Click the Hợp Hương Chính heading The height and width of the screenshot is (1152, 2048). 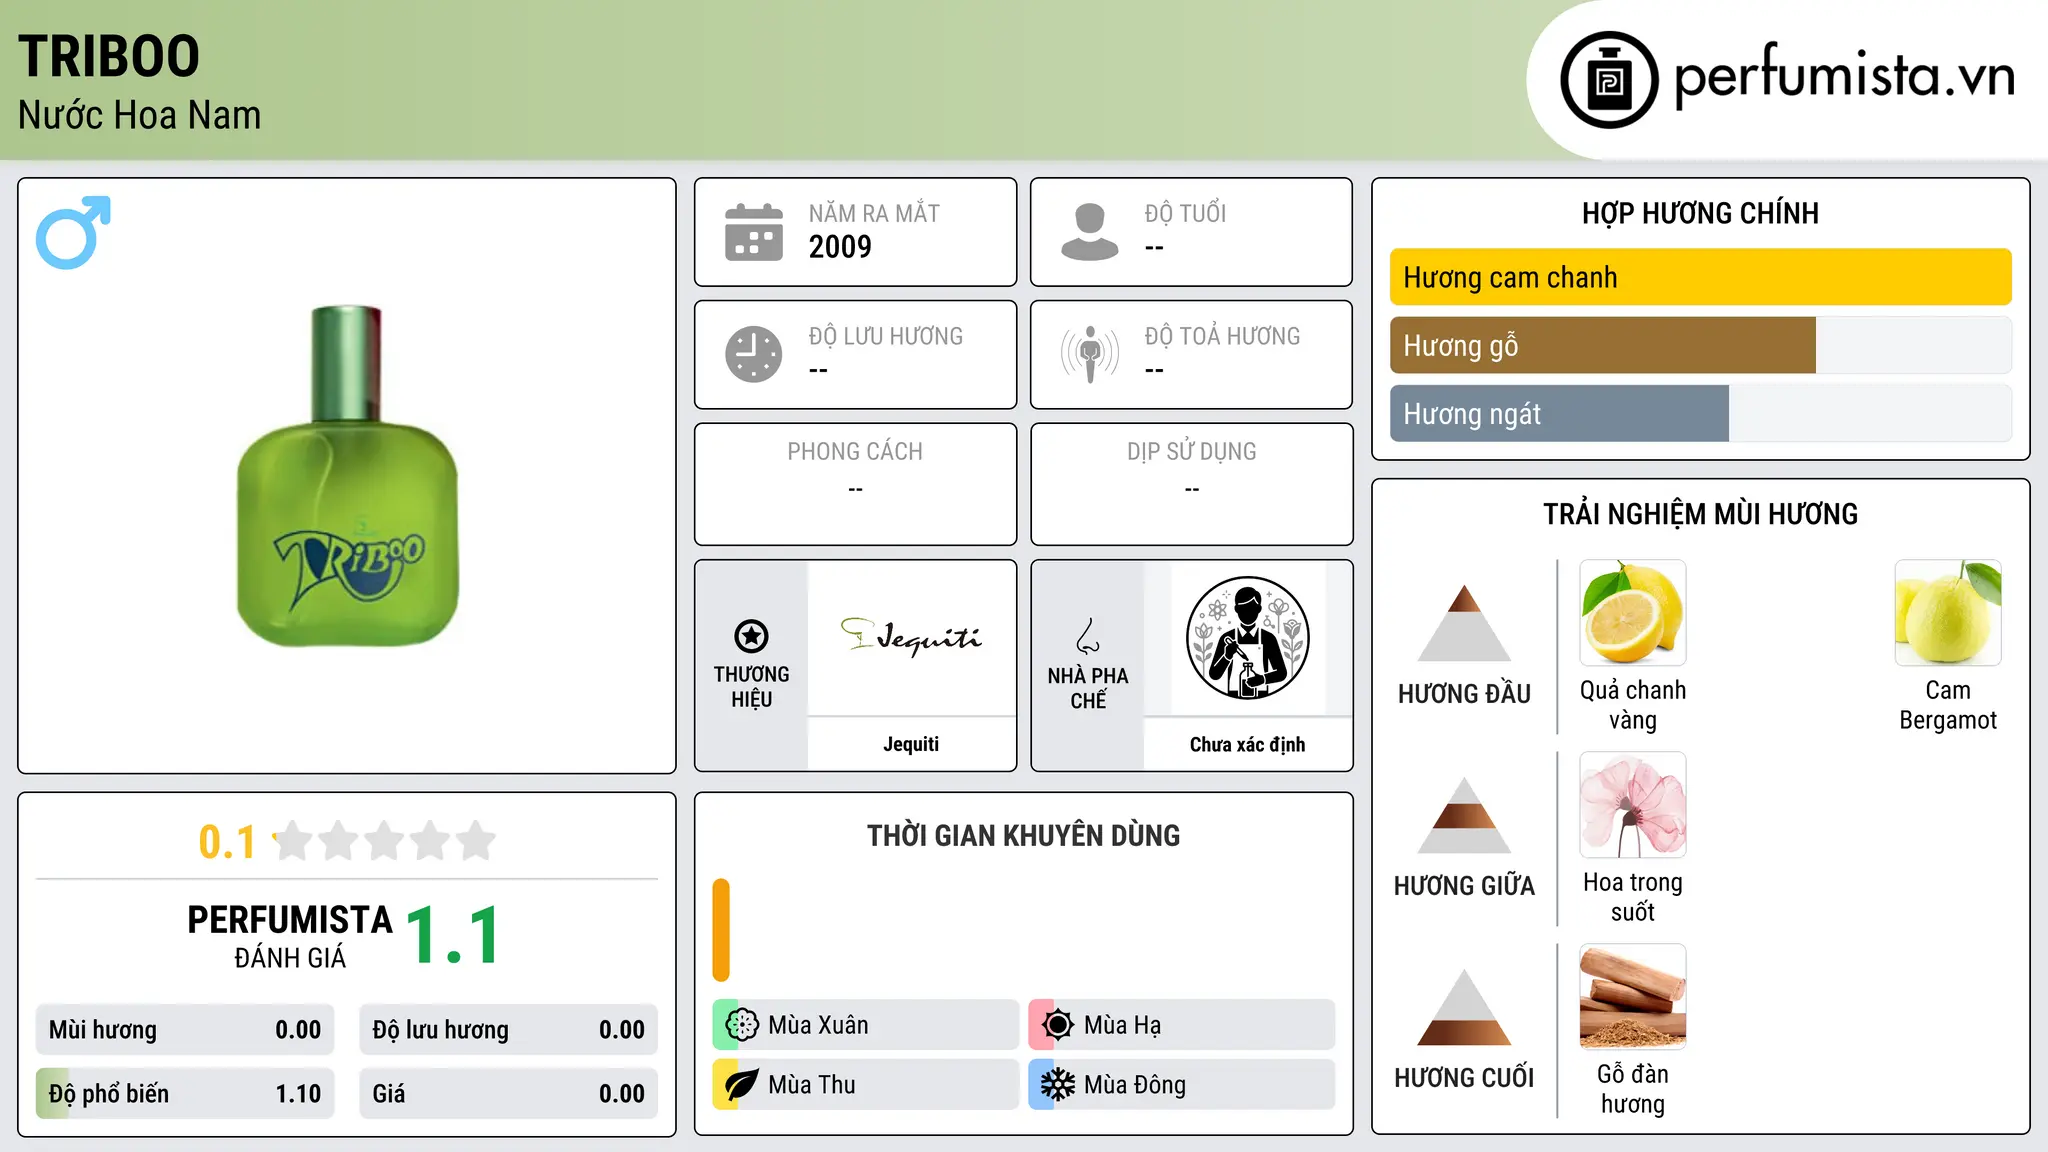click(x=1700, y=213)
